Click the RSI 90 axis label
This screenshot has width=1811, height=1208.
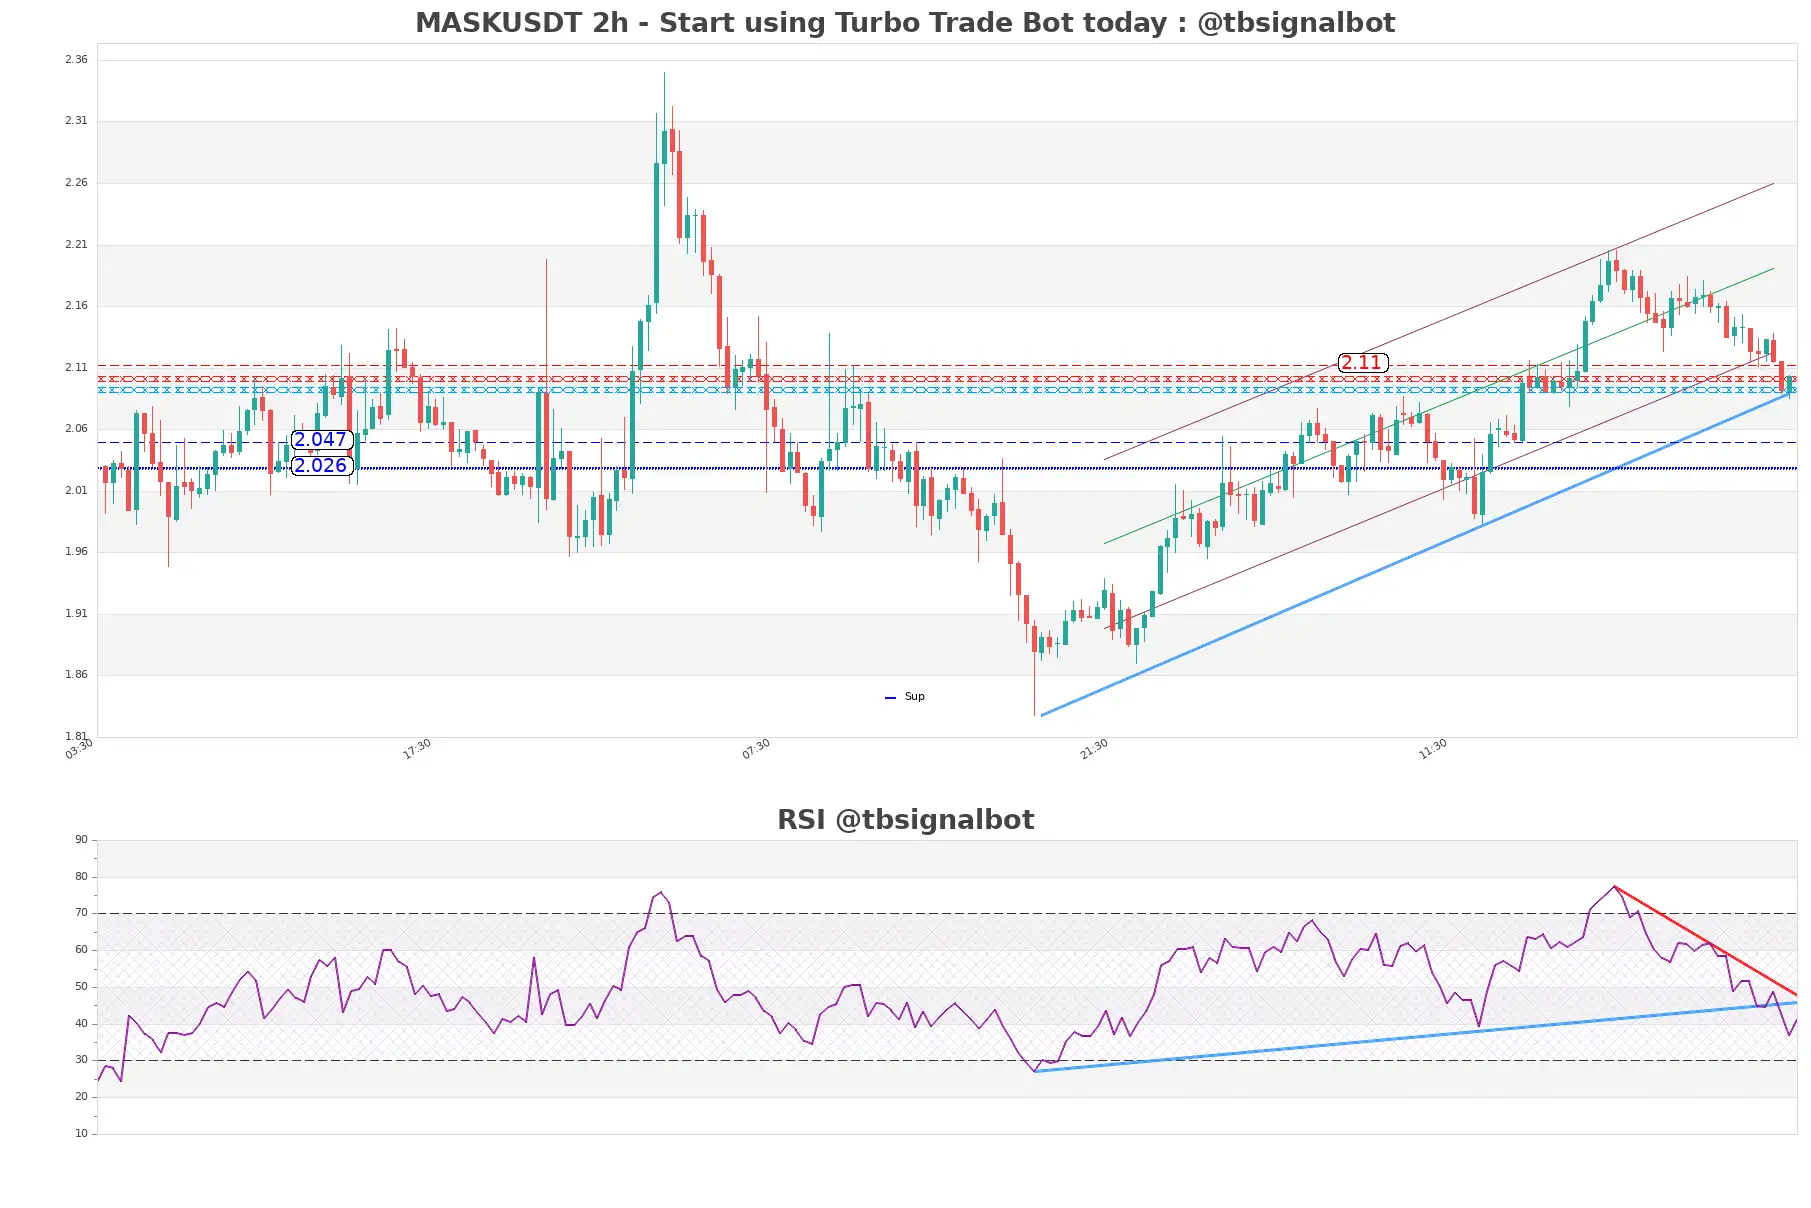point(81,840)
